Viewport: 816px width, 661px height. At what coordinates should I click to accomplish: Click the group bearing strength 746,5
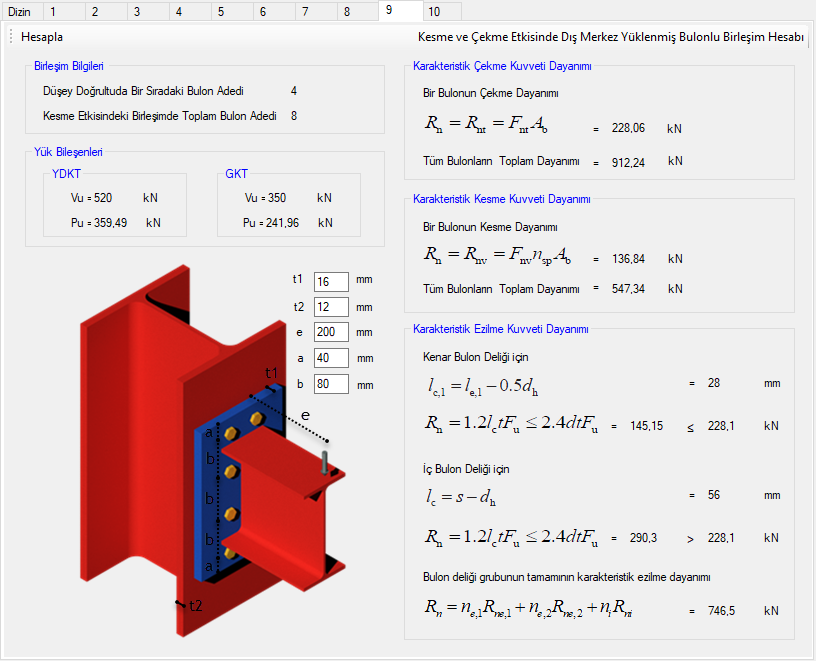[x=721, y=611]
